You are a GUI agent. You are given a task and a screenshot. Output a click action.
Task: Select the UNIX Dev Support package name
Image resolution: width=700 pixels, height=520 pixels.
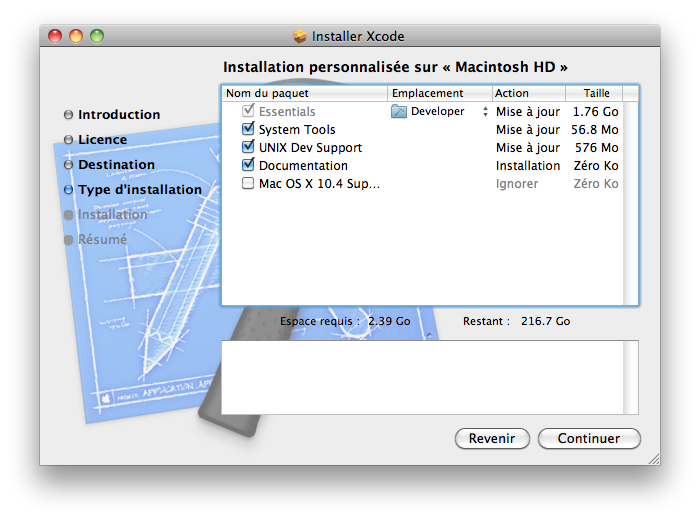pyautogui.click(x=310, y=148)
